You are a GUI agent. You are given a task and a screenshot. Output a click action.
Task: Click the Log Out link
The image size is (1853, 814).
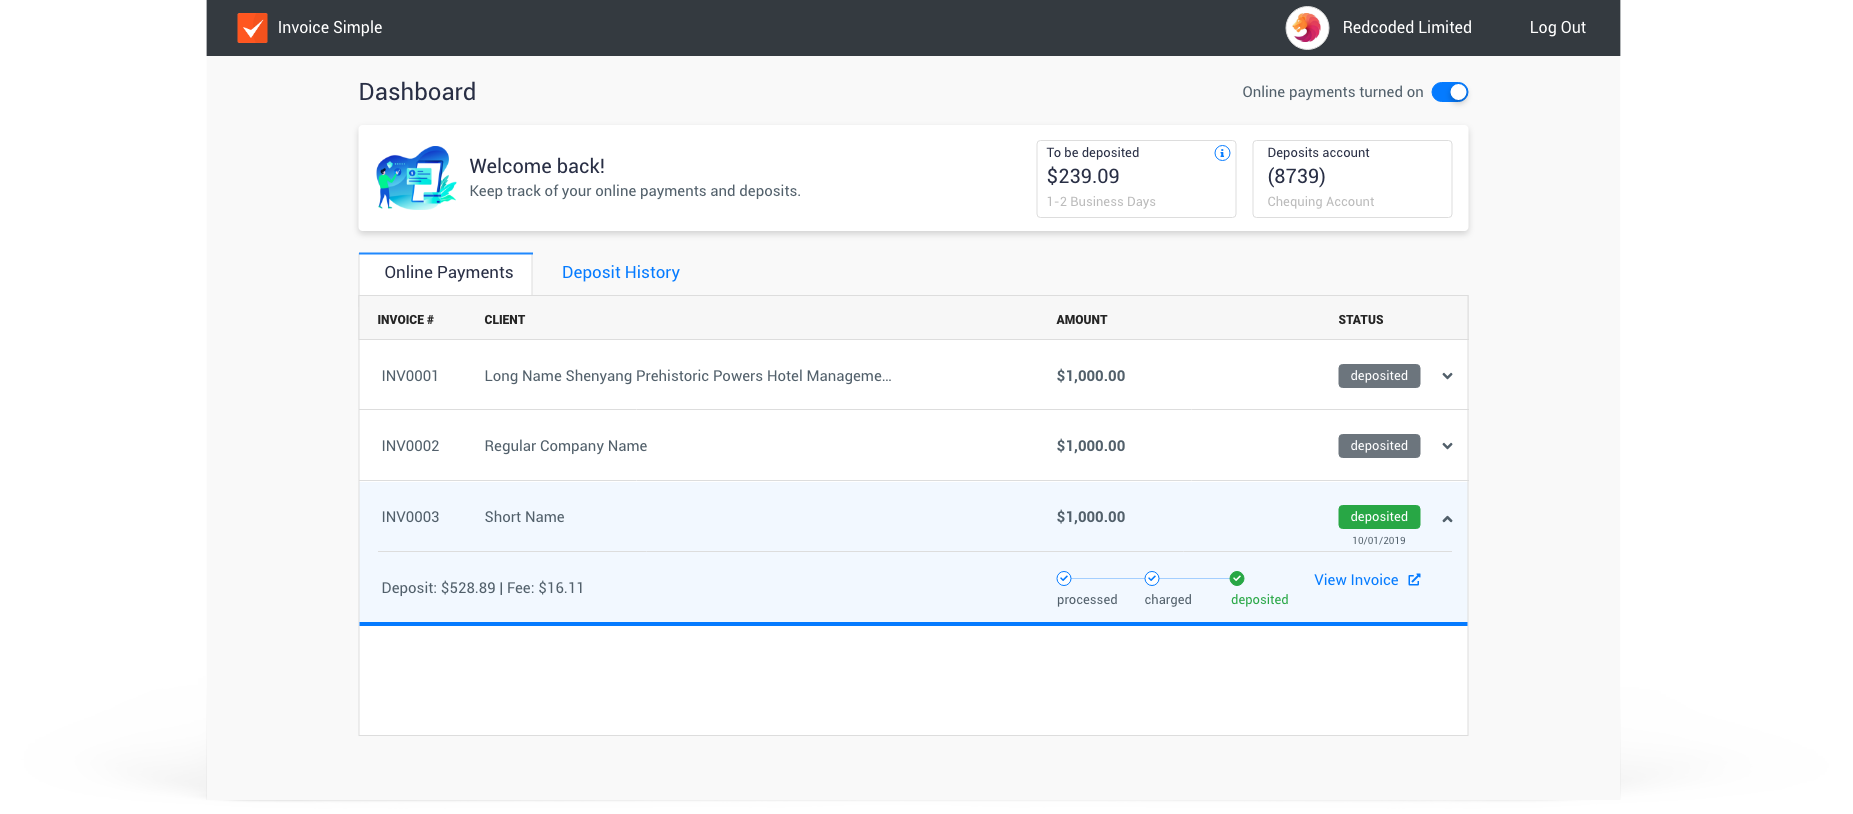coord(1557,28)
